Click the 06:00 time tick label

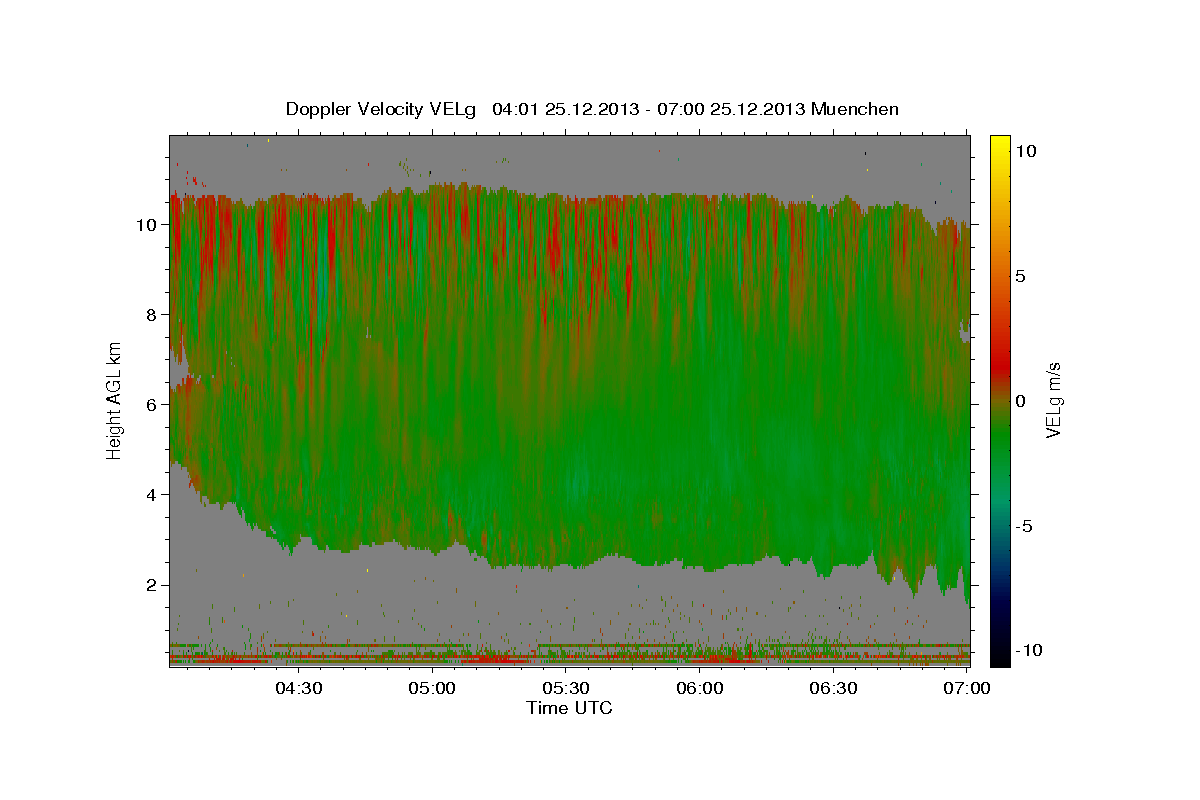pos(700,688)
